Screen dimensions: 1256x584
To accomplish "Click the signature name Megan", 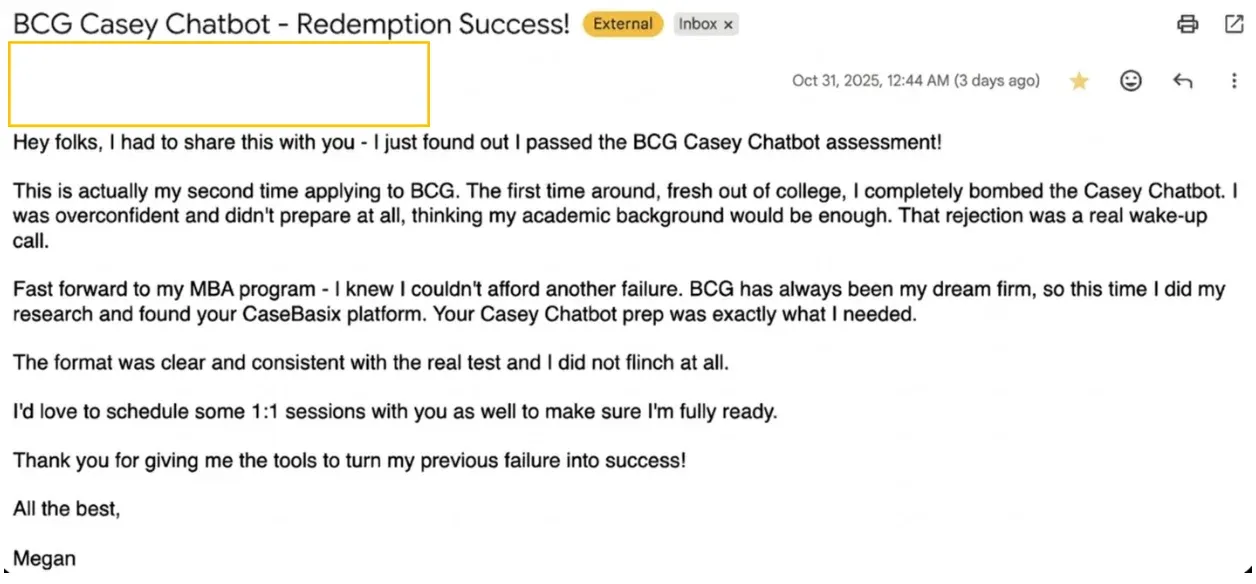I will point(44,558).
